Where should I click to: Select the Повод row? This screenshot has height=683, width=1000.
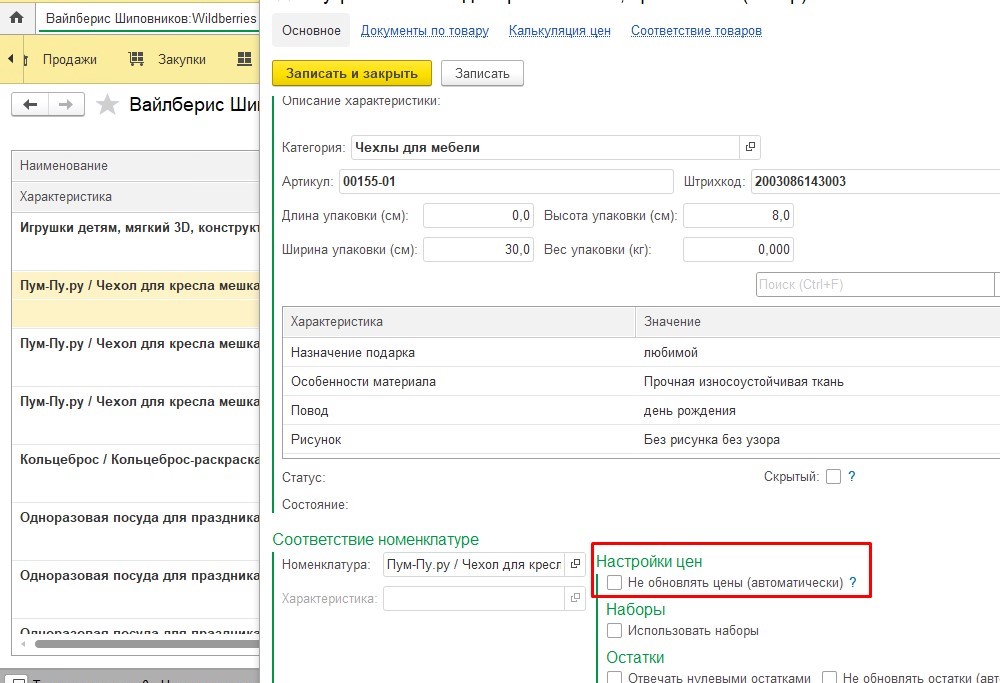pyautogui.click(x=642, y=410)
